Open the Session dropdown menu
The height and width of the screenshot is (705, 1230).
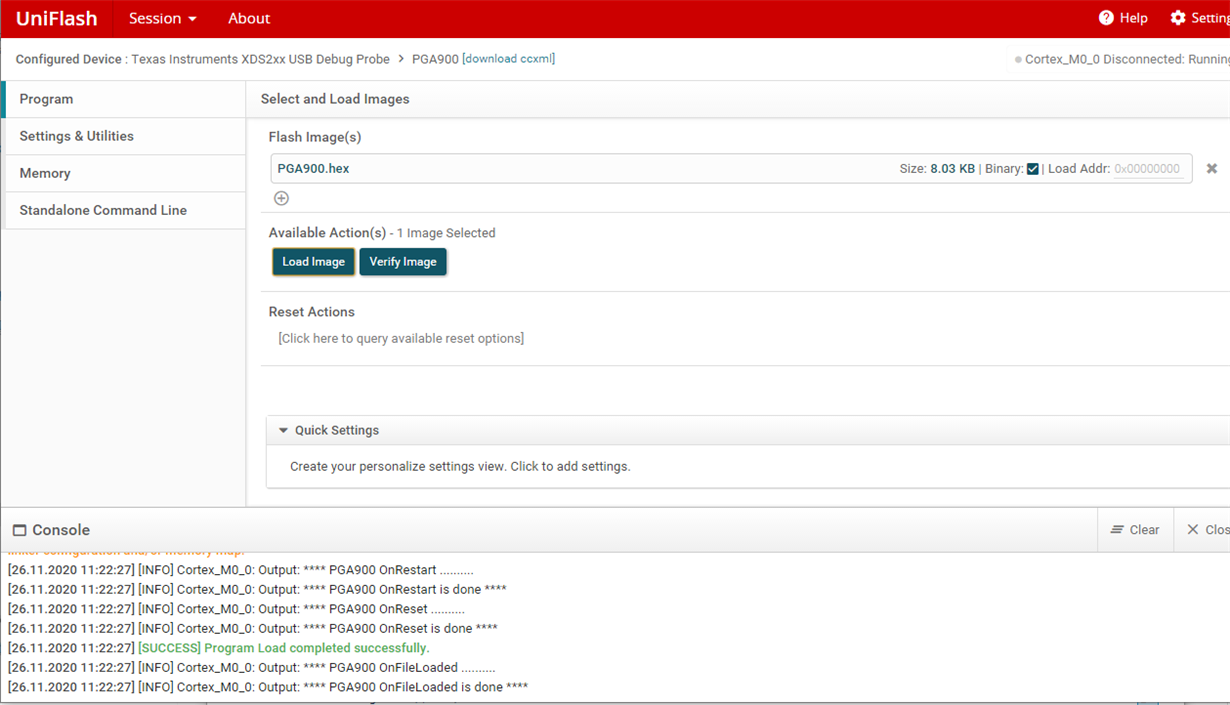pyautogui.click(x=163, y=18)
